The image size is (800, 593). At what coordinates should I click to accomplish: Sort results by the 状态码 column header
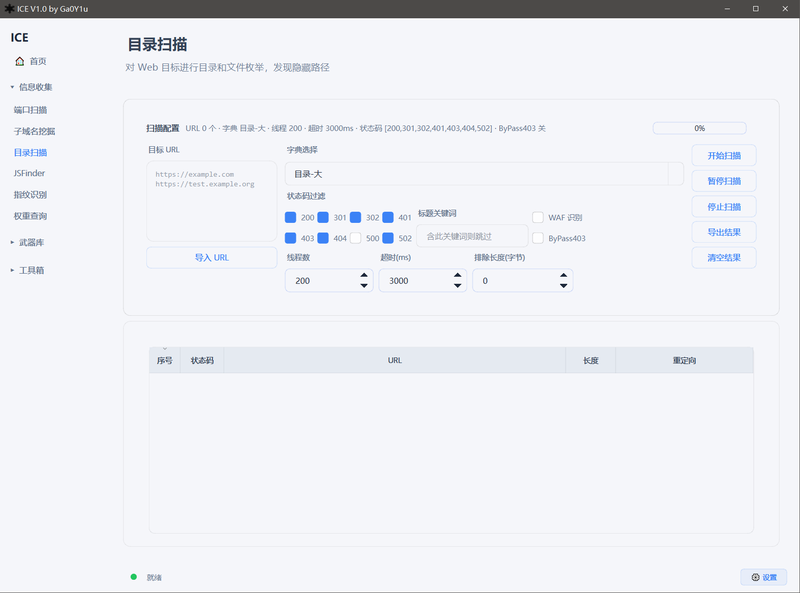tap(202, 360)
